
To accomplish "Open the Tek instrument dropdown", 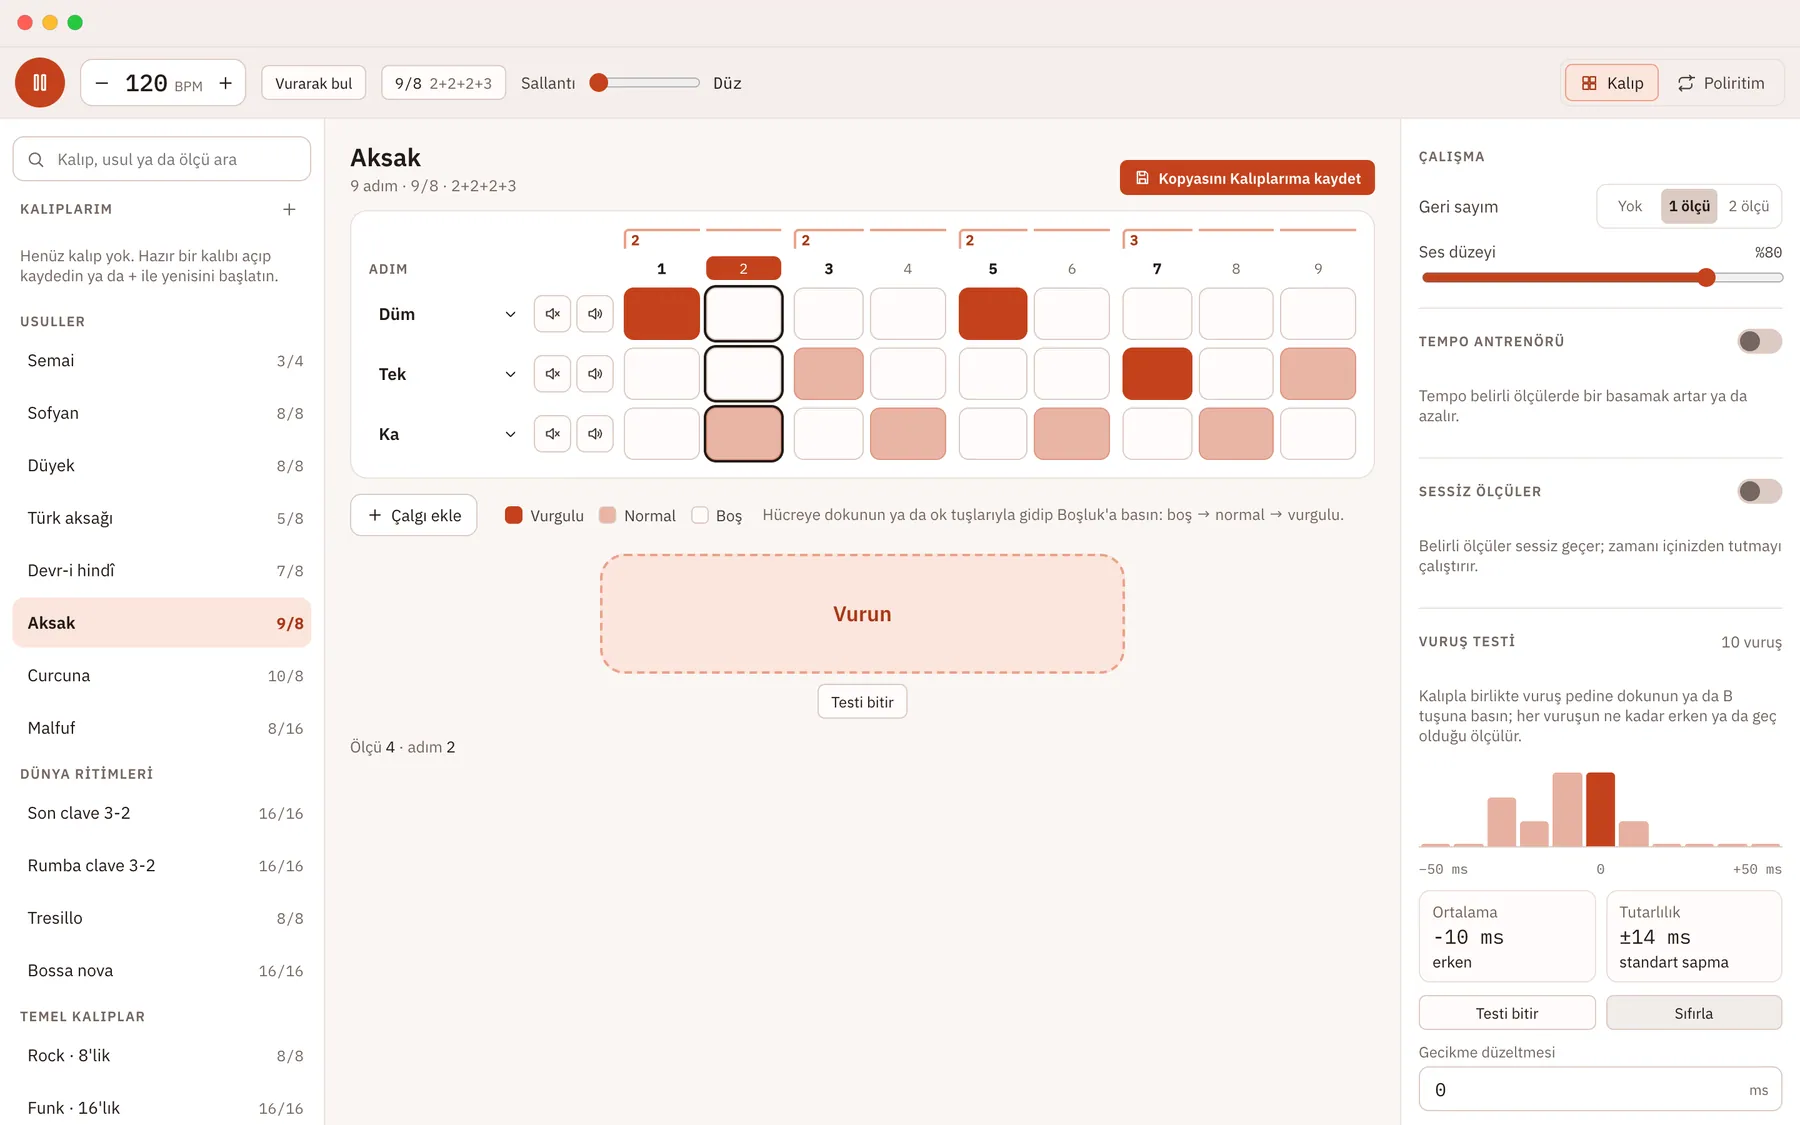I will tap(447, 374).
